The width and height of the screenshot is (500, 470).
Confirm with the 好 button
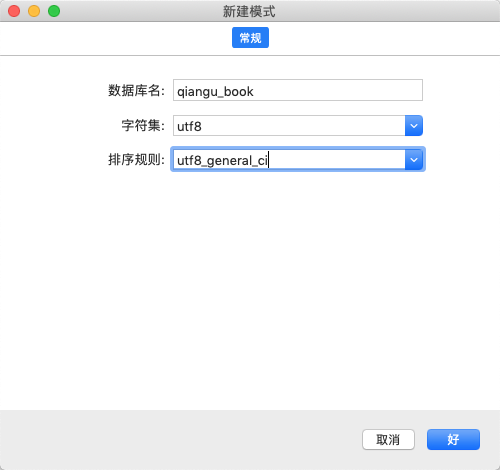click(x=453, y=439)
